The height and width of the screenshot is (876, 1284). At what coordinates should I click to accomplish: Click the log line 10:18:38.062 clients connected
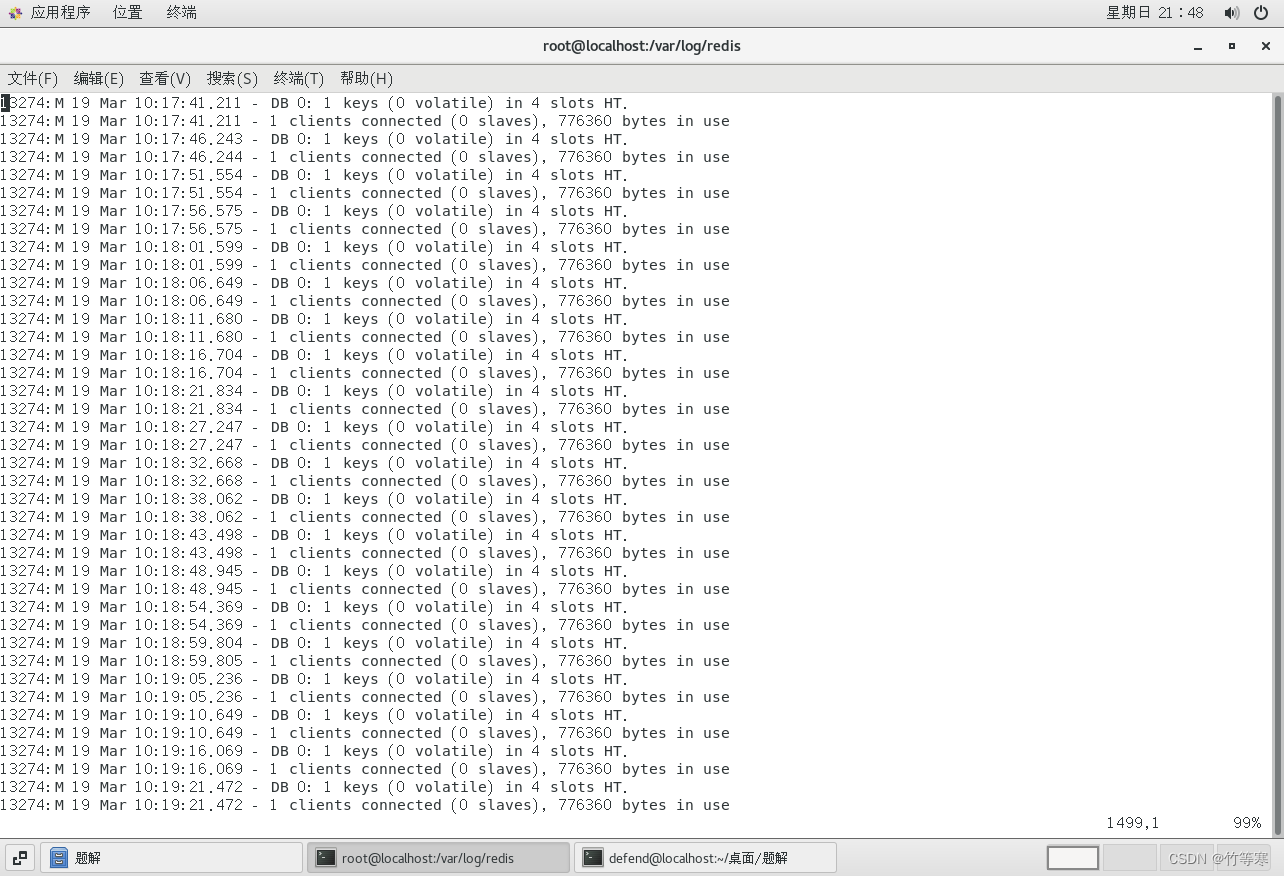click(365, 517)
